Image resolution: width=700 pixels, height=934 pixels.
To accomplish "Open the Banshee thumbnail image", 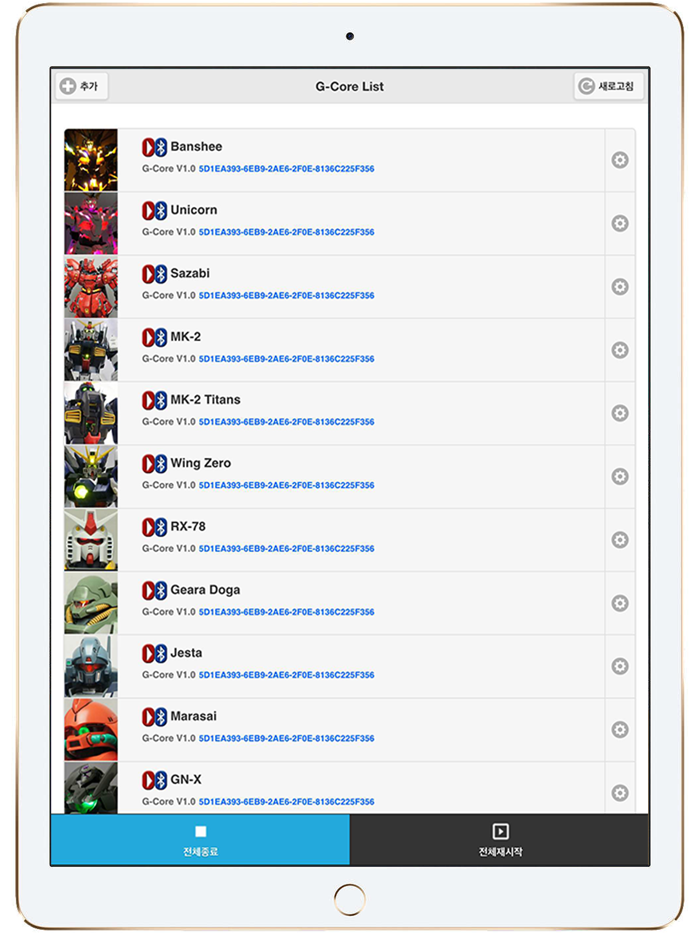I will pos(91,160).
